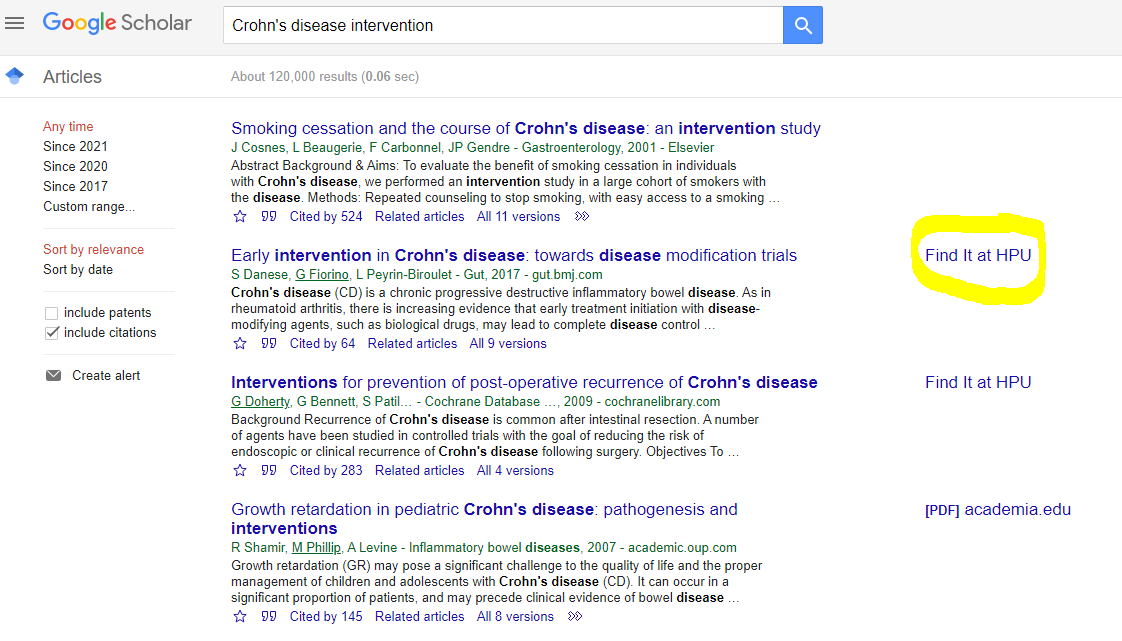Click the Google Scholar logo

(117, 23)
